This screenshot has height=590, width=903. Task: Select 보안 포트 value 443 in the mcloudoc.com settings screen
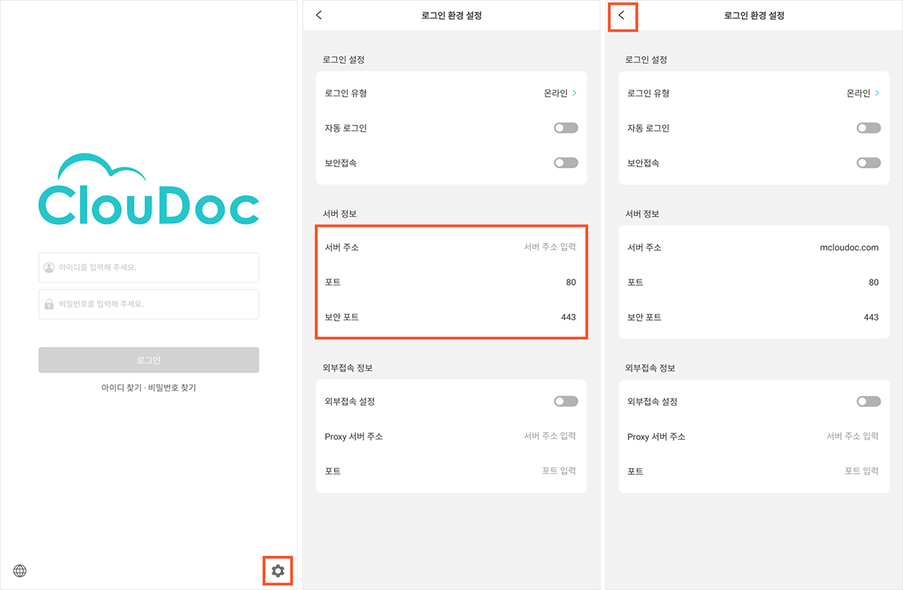coord(871,317)
